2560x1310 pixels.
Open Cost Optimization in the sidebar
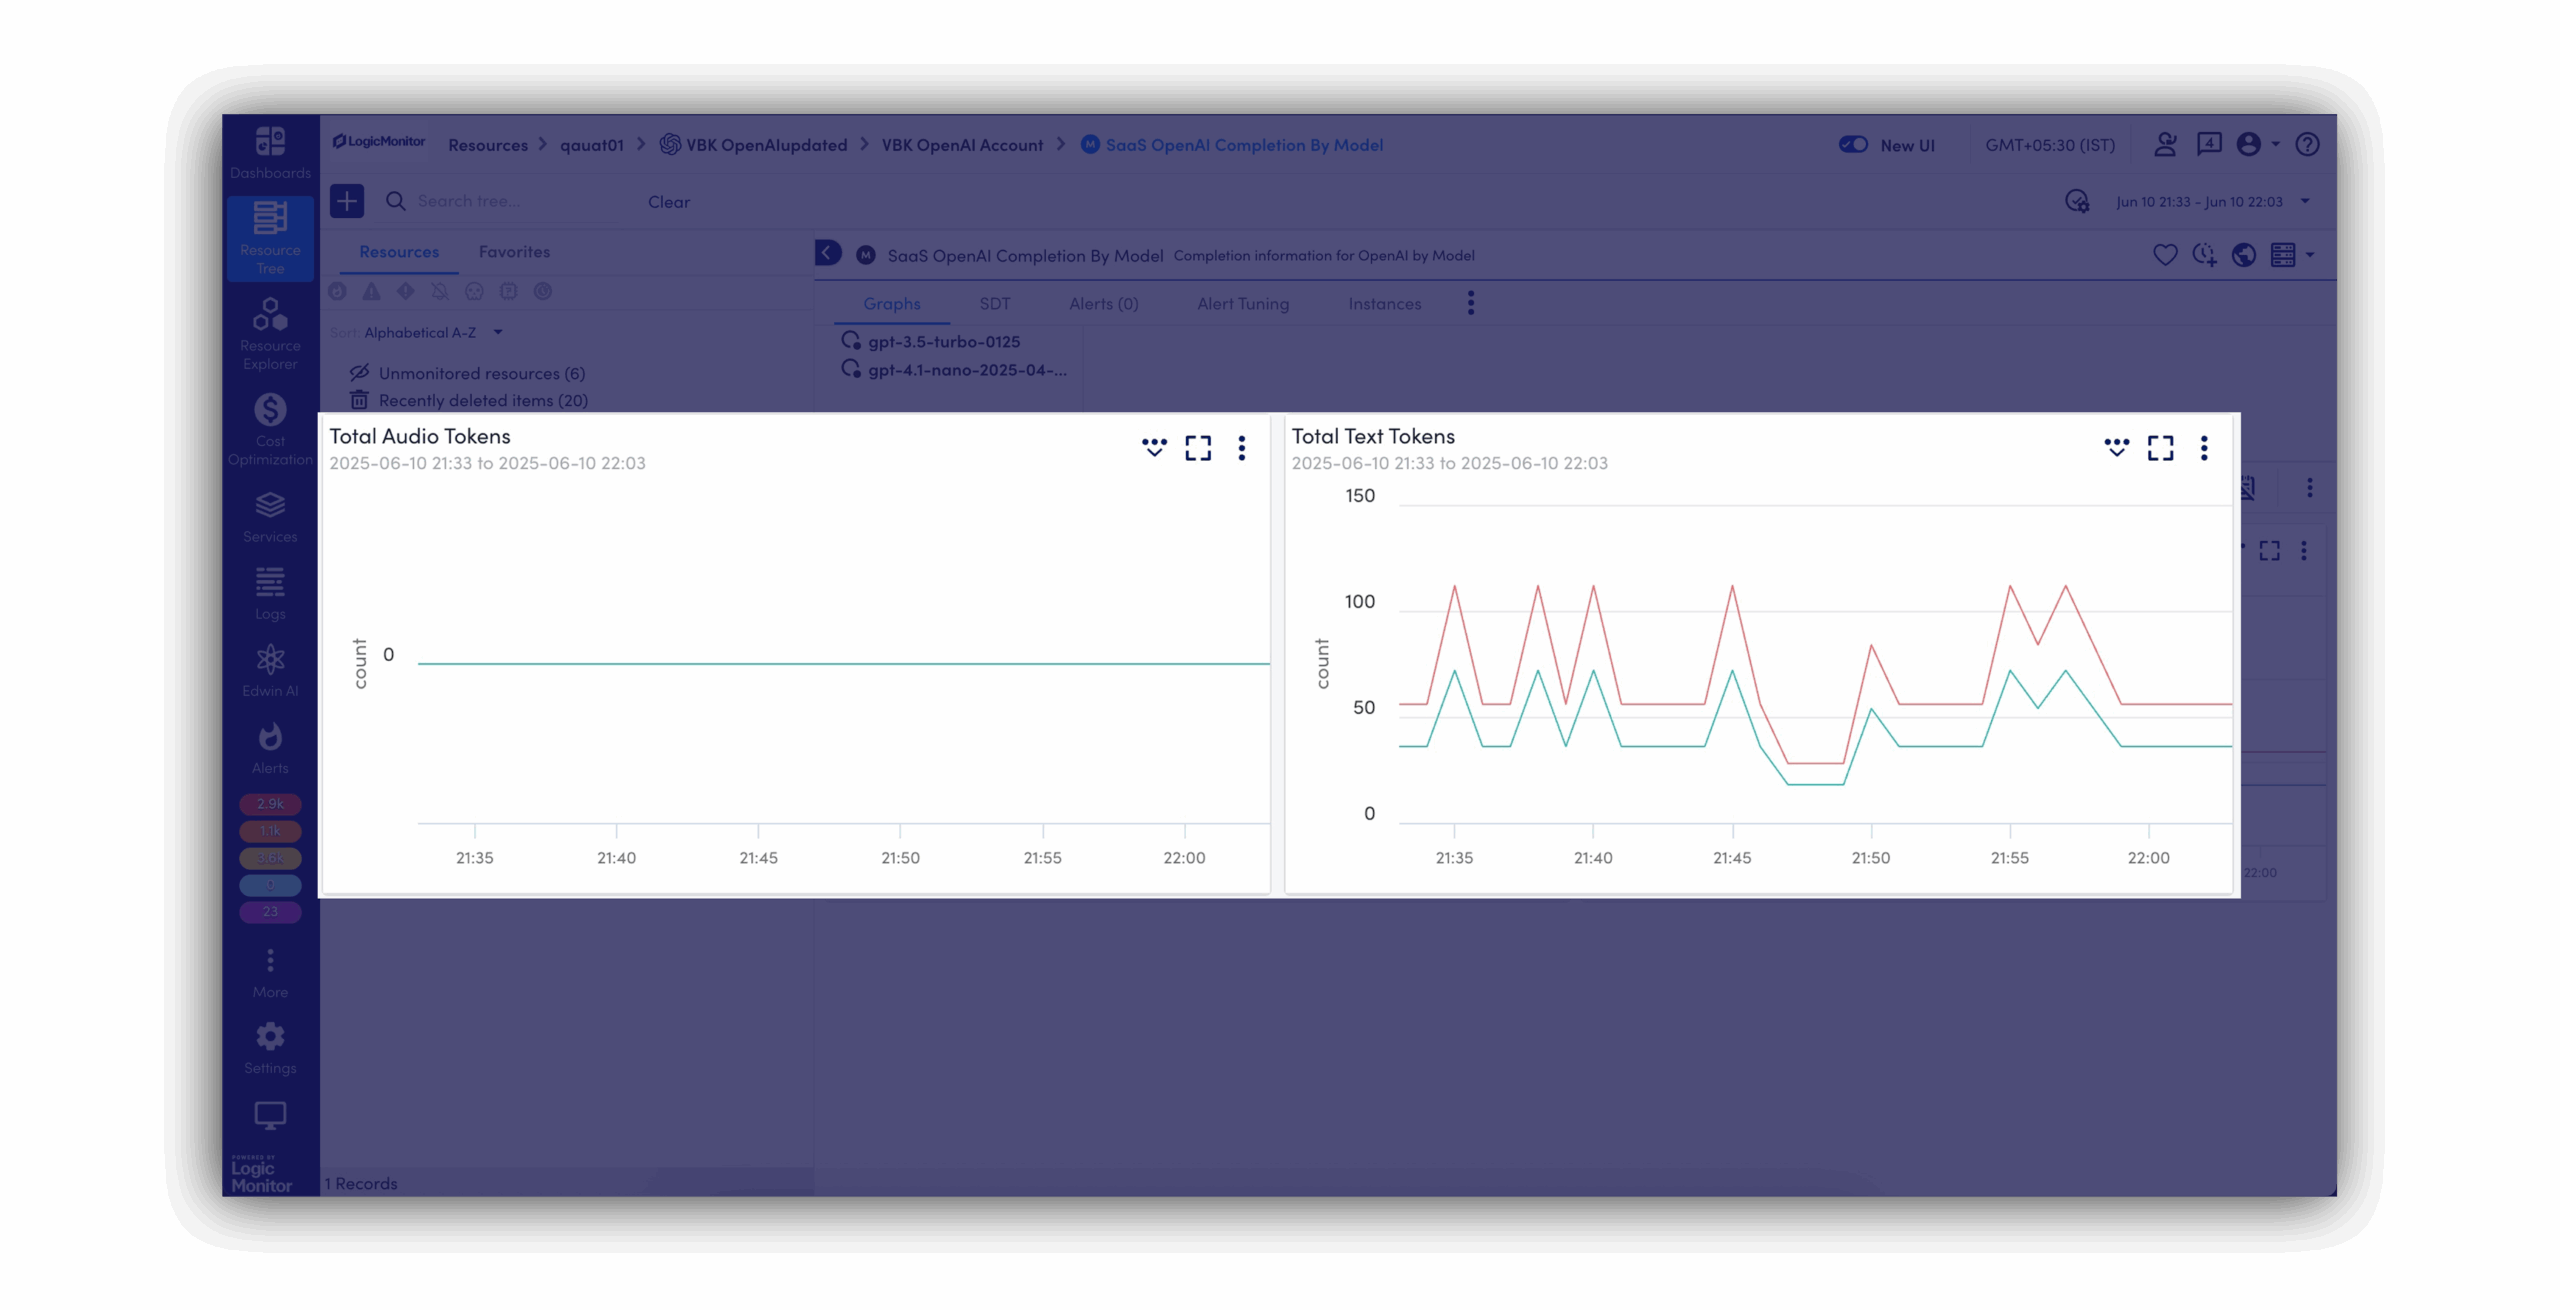(x=270, y=430)
